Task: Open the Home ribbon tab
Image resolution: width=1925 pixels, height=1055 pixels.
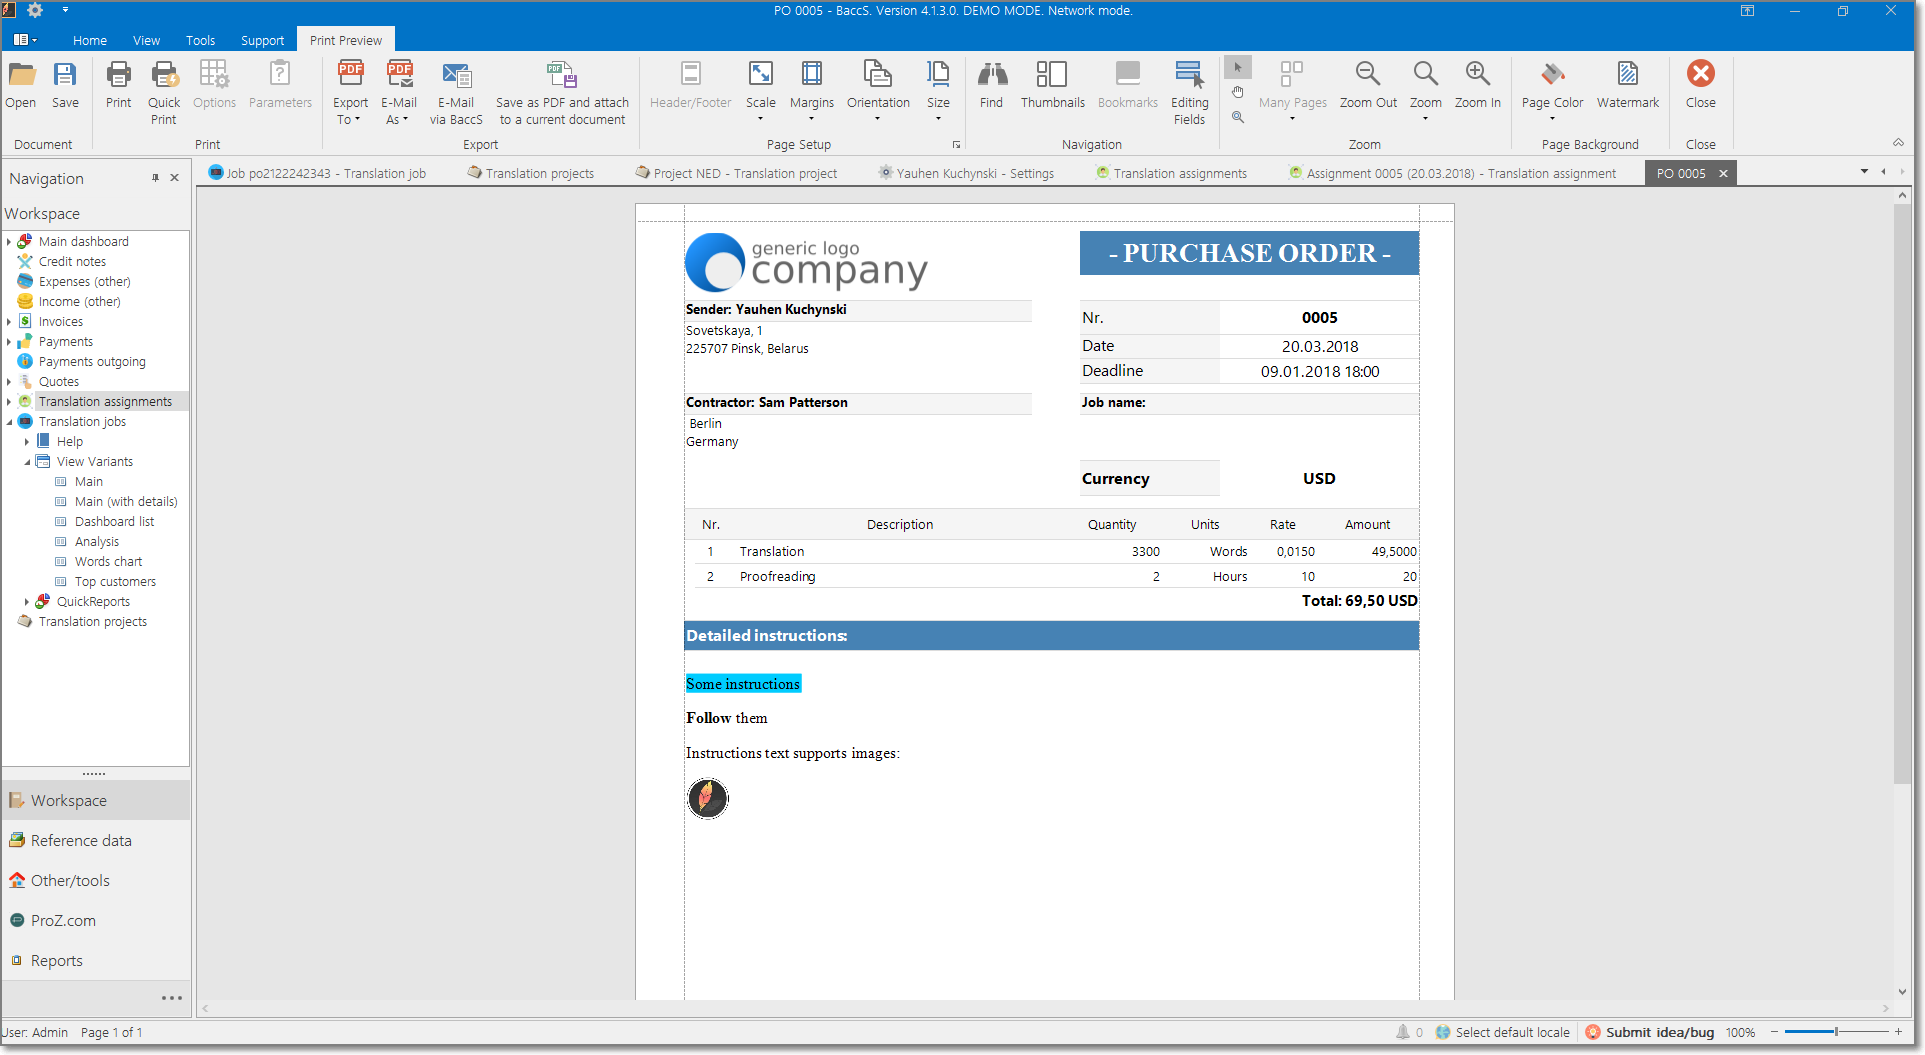Action: pyautogui.click(x=90, y=40)
